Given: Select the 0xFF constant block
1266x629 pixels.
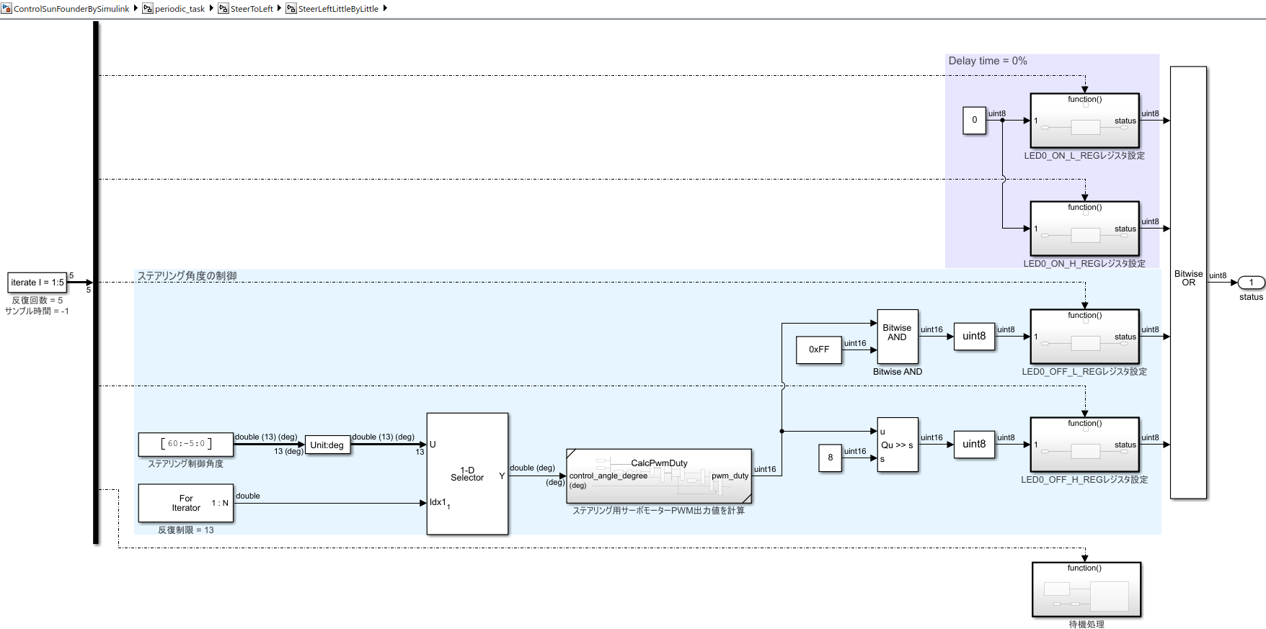Looking at the screenshot, I should pyautogui.click(x=819, y=350).
